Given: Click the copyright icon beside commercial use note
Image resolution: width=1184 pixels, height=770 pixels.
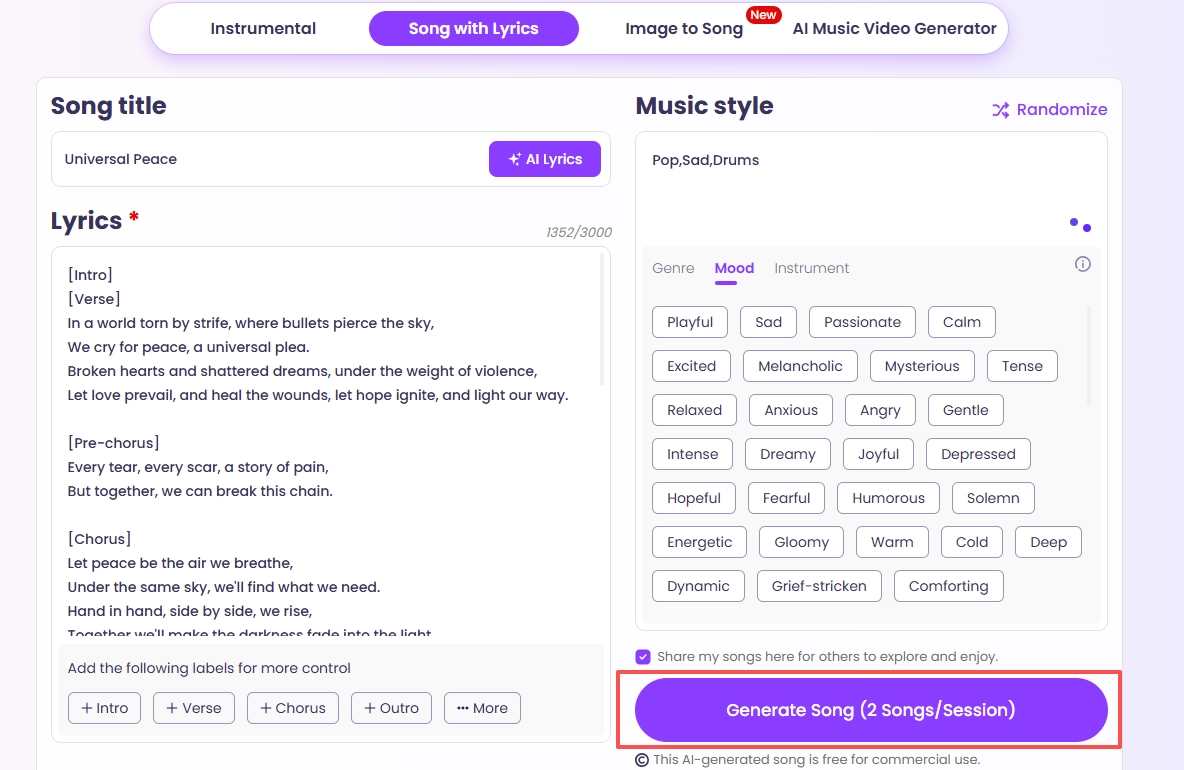Looking at the screenshot, I should (x=641, y=760).
